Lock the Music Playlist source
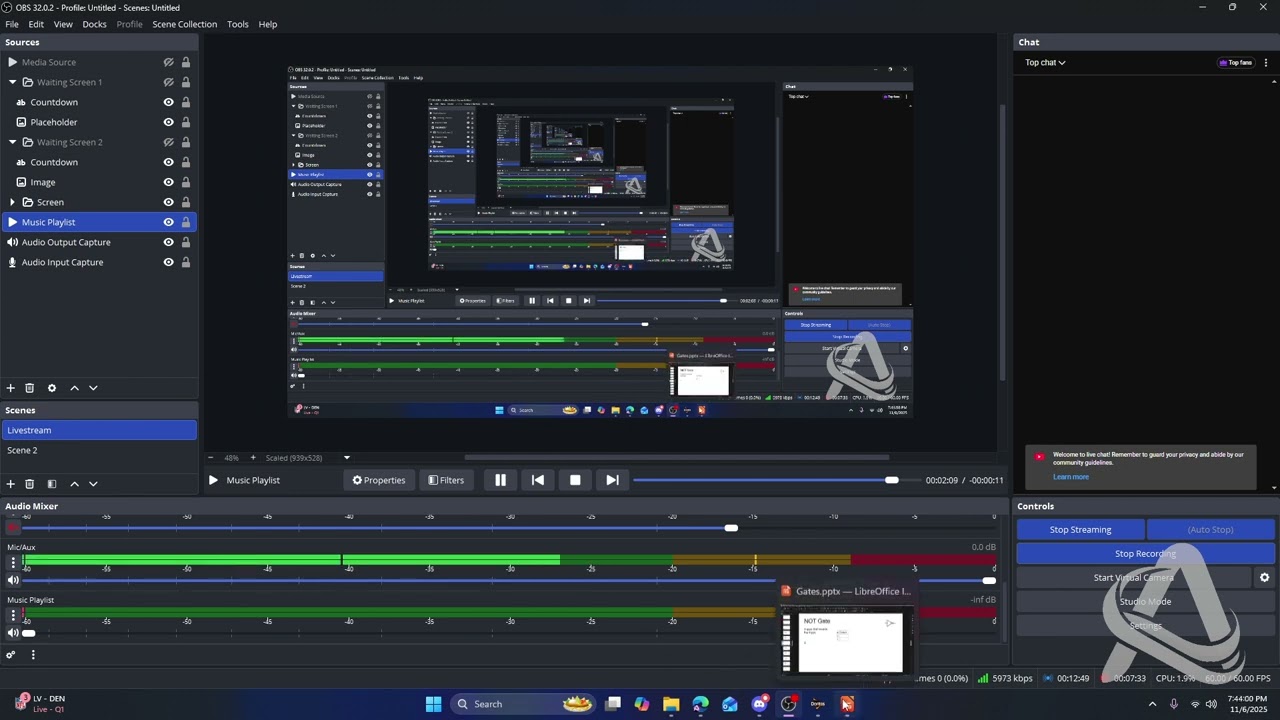Image resolution: width=1280 pixels, height=720 pixels. click(x=185, y=222)
